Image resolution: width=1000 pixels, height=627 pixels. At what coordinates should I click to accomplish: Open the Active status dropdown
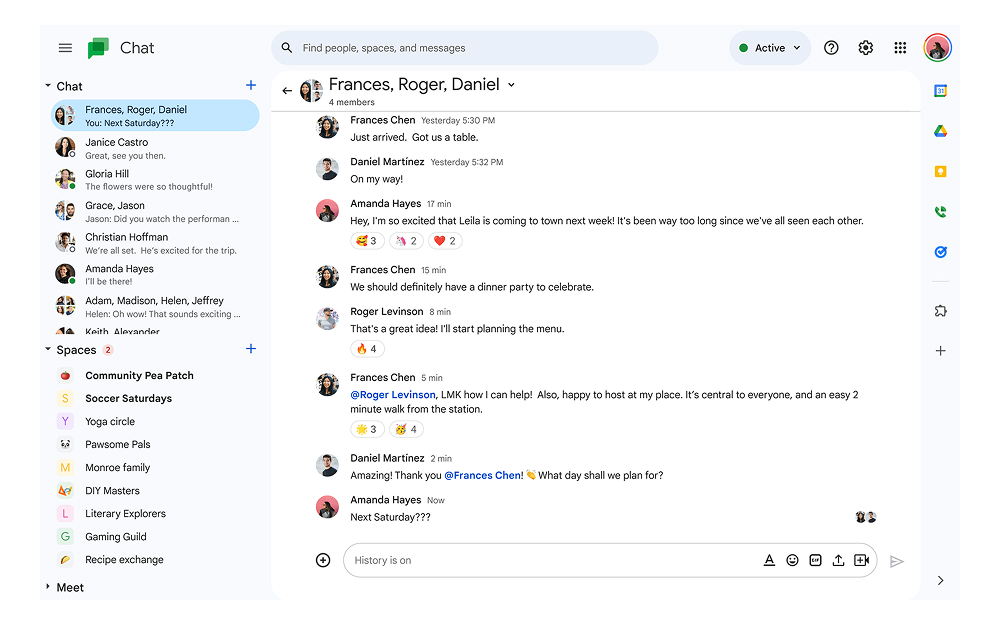(x=769, y=47)
